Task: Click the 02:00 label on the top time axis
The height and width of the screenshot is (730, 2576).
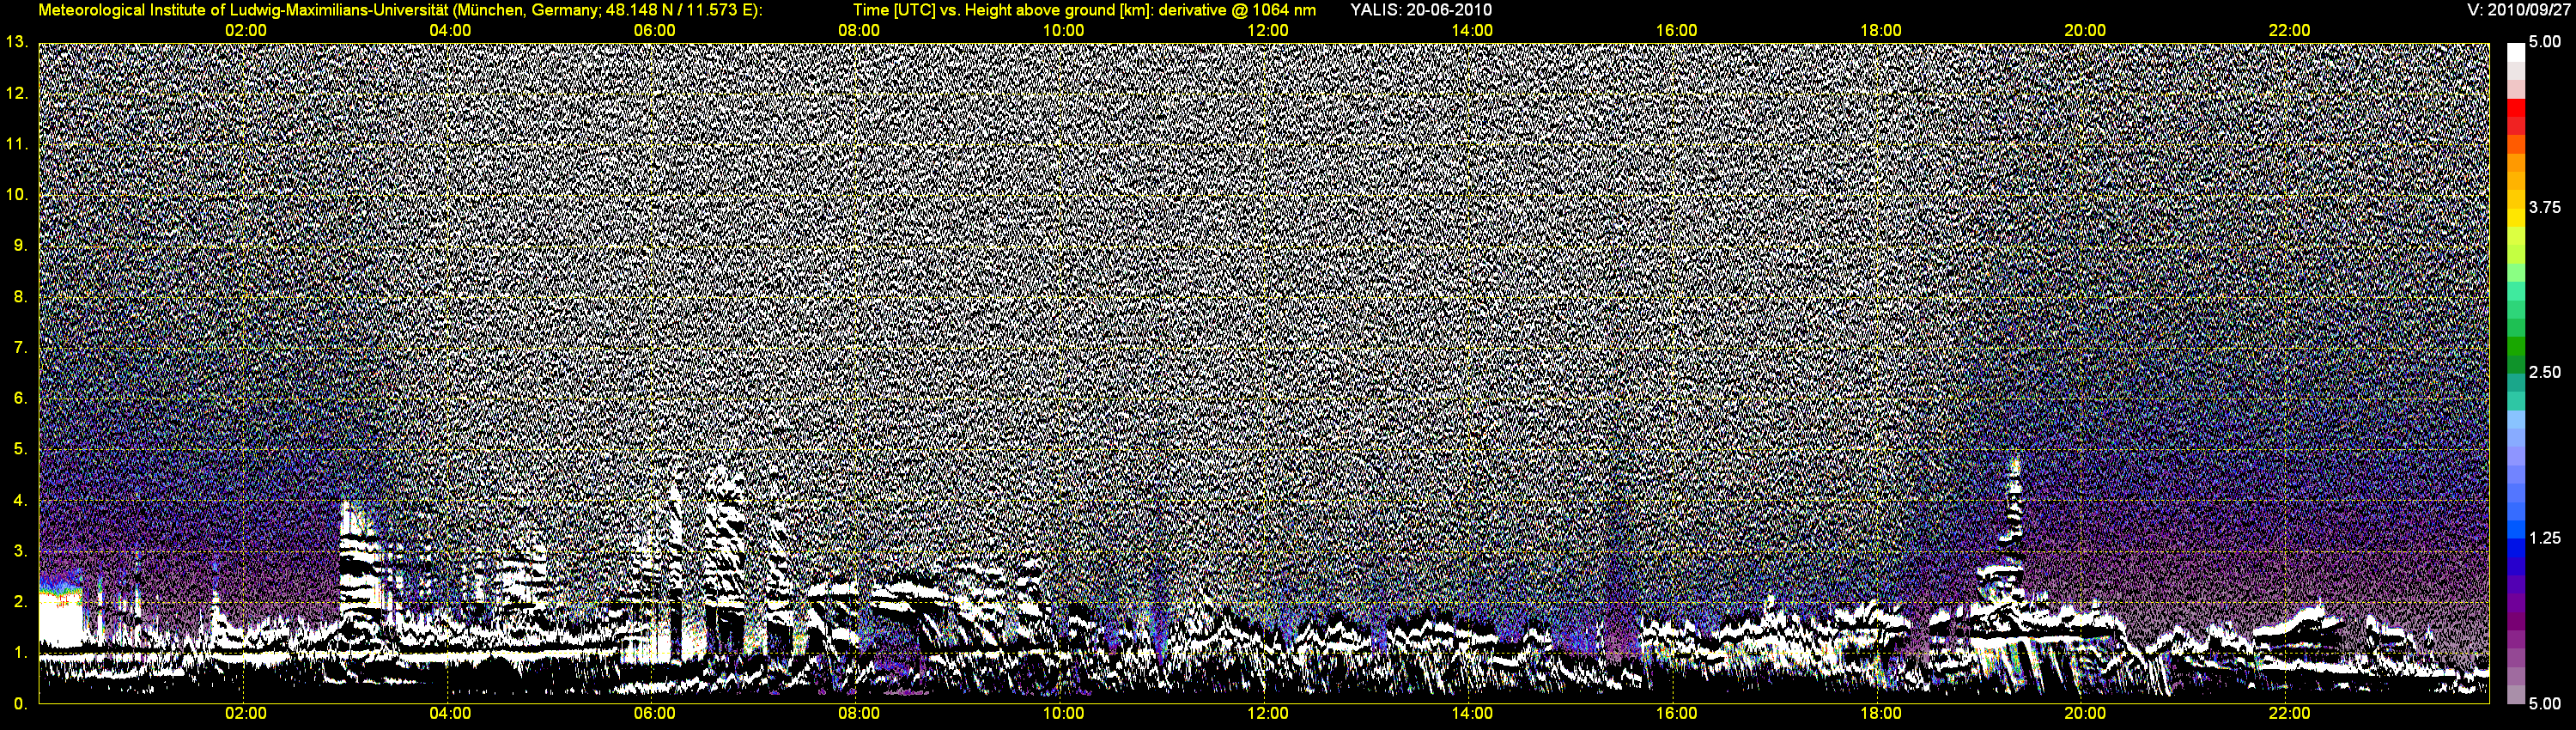Action: (245, 30)
